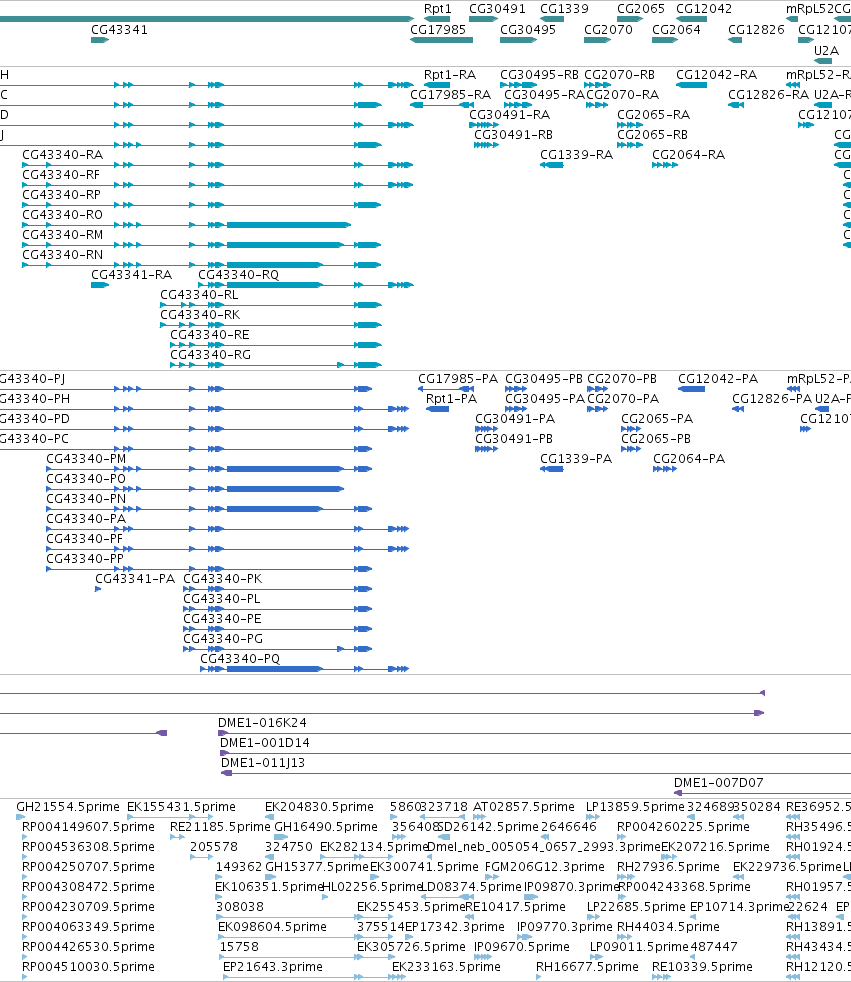Select the CG43341 gene label

(120, 29)
